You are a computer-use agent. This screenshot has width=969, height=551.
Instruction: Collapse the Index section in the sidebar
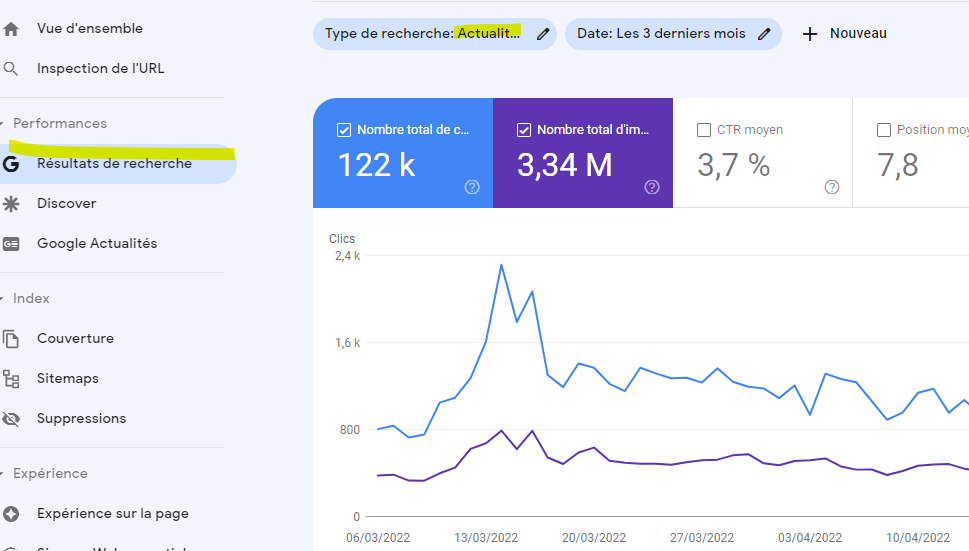pos(3,299)
